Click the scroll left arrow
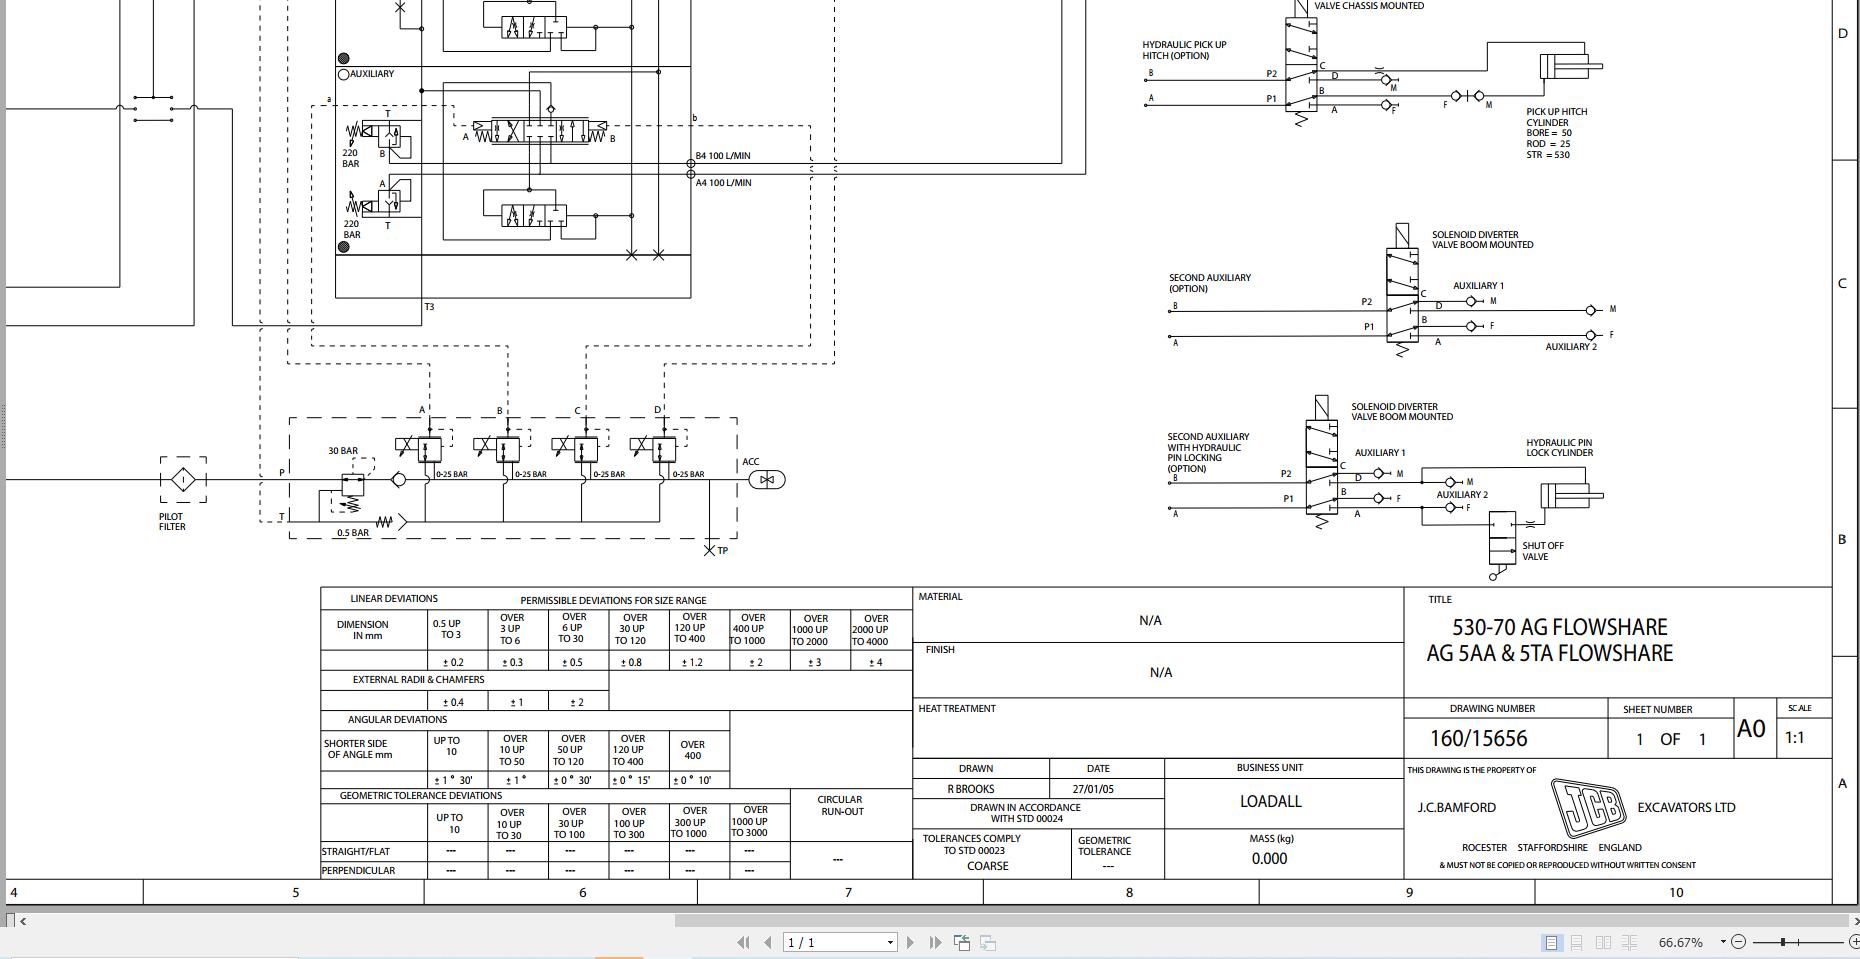The width and height of the screenshot is (1860, 959). pyautogui.click(x=23, y=921)
